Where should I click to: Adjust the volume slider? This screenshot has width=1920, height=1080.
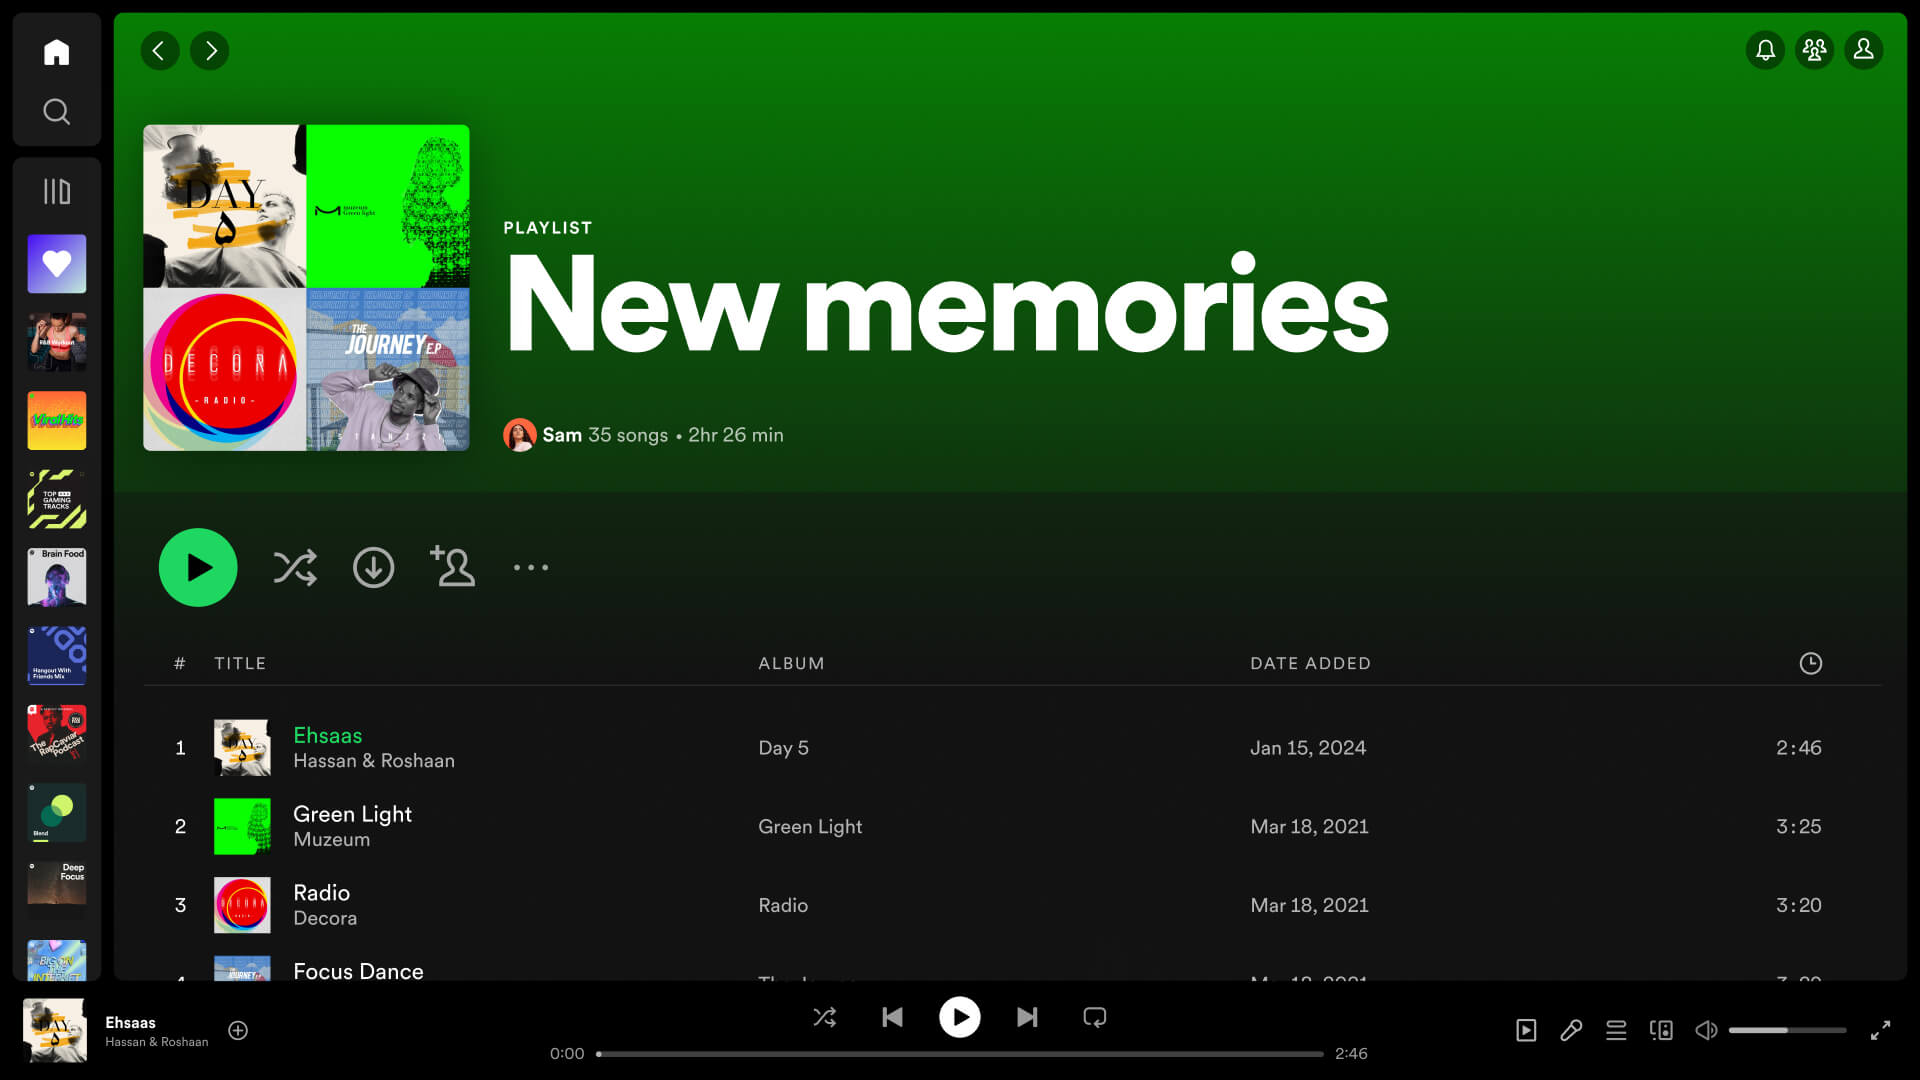[1787, 1031]
